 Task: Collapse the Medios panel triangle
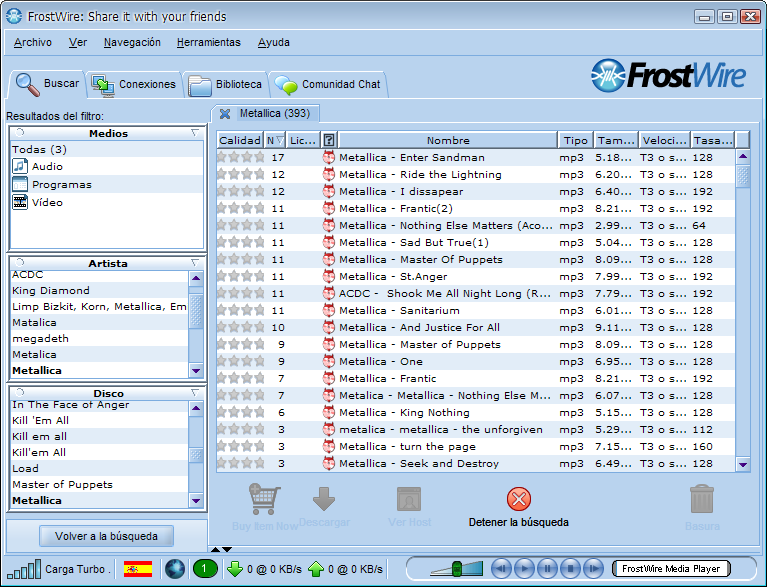(195, 133)
